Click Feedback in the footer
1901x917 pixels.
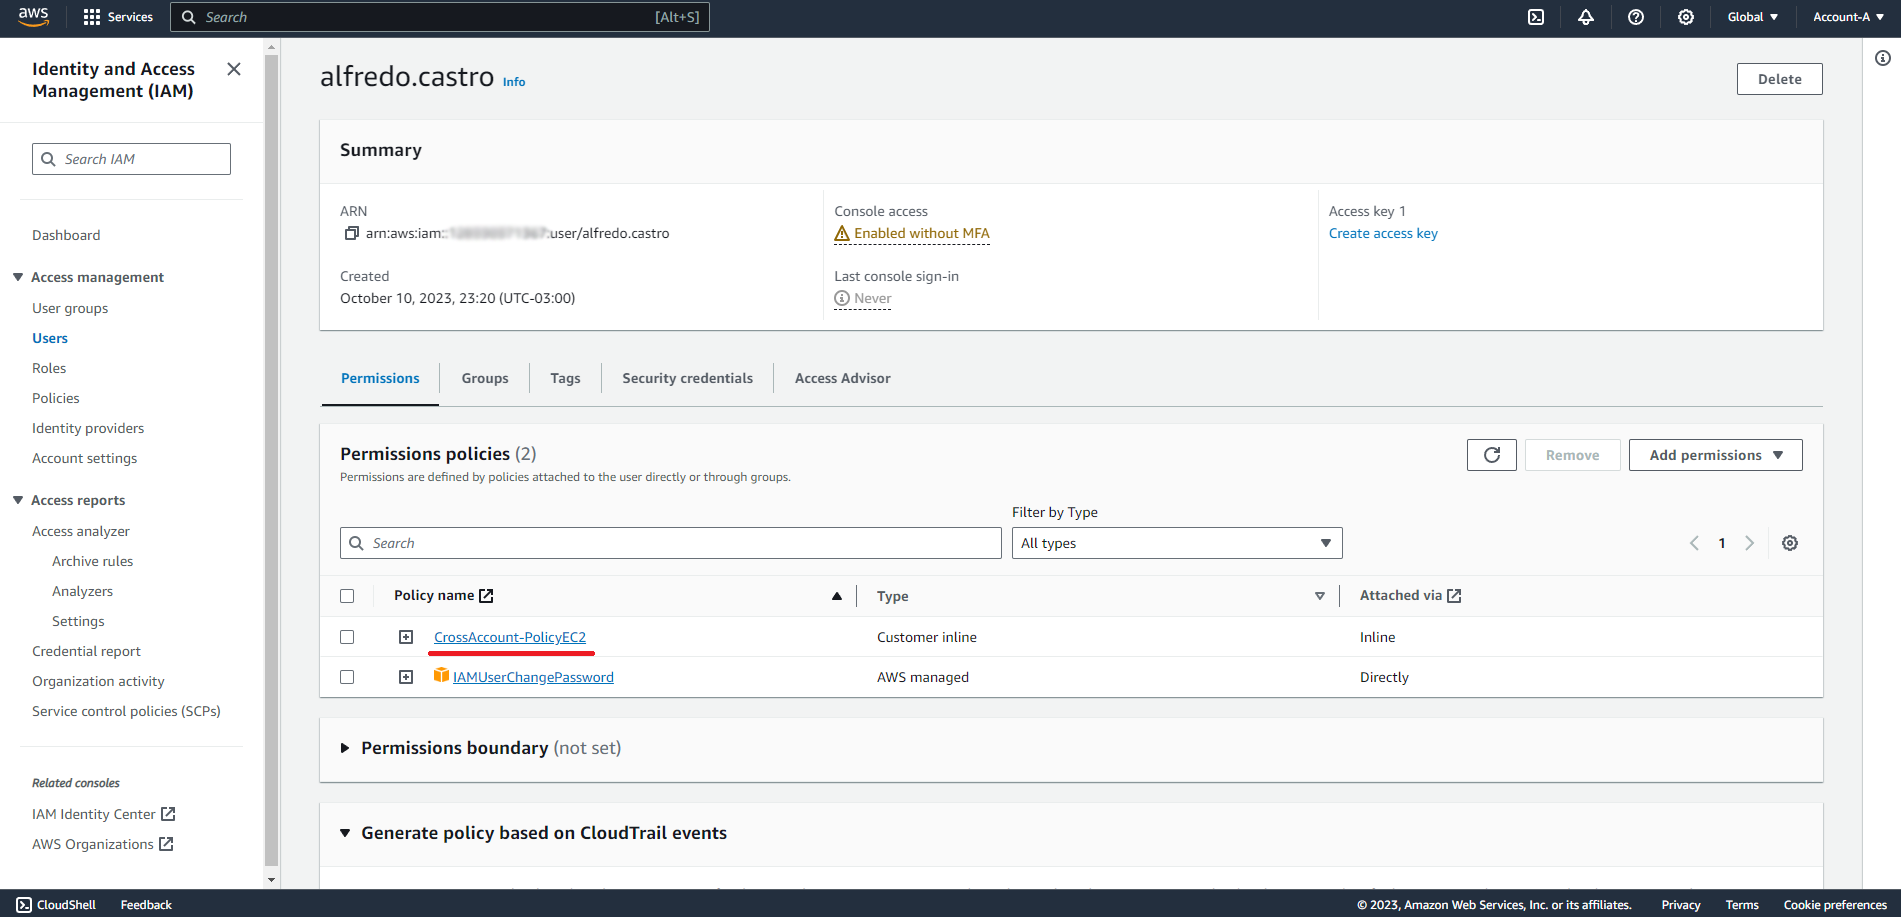tap(146, 905)
